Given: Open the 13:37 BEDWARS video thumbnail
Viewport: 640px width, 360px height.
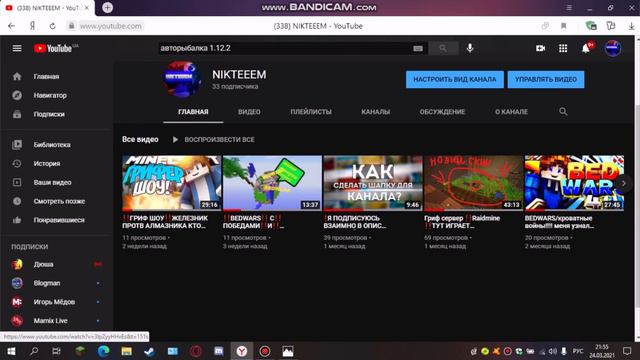Looking at the screenshot, I should coord(272,183).
